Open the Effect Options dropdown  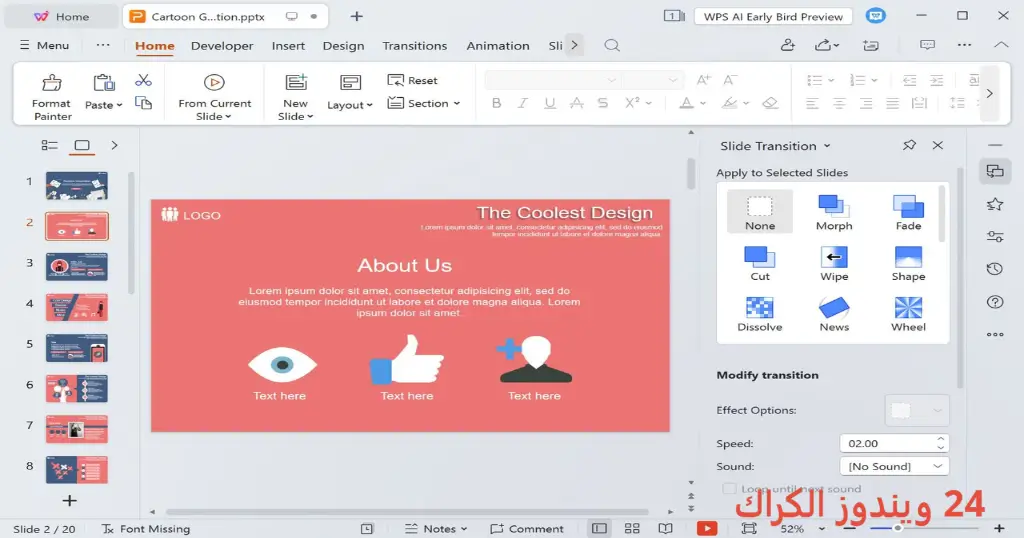tap(916, 410)
